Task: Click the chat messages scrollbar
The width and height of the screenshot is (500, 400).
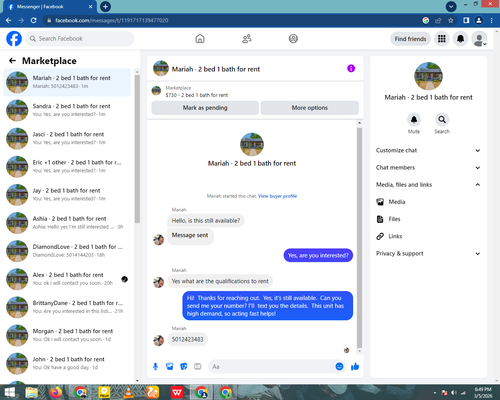Action: click(x=359, y=237)
